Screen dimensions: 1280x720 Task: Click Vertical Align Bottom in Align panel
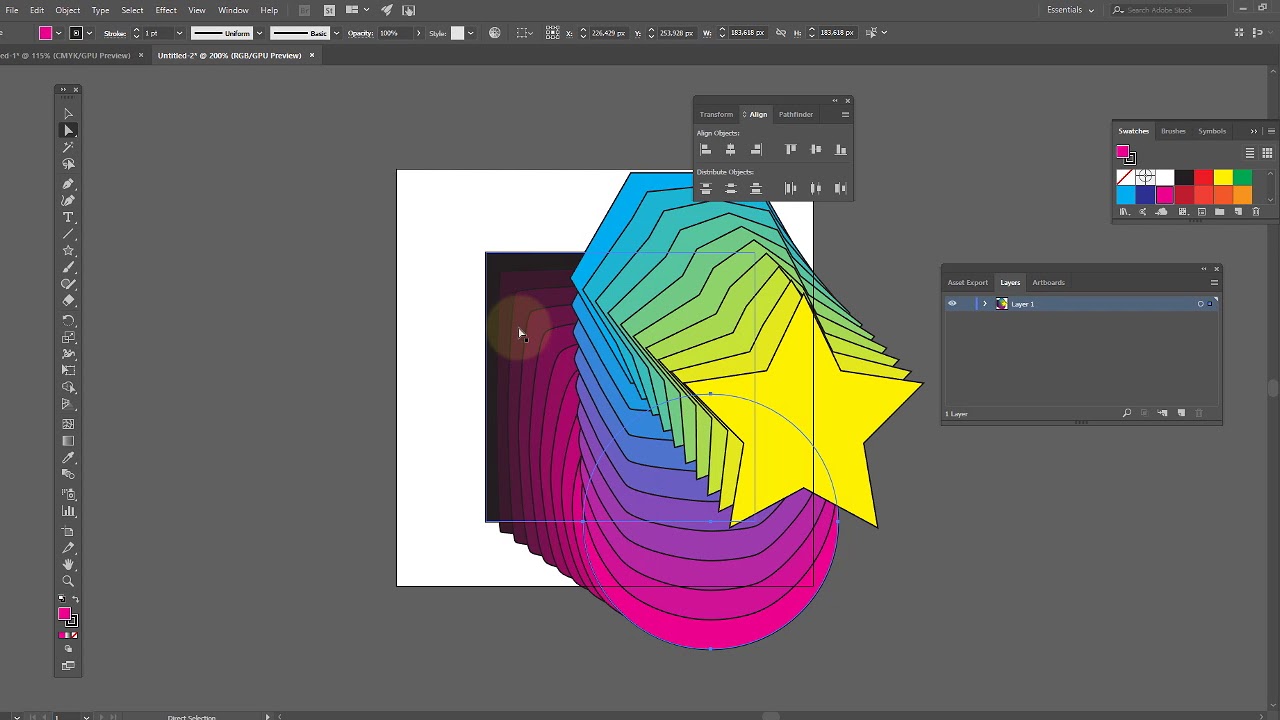pyautogui.click(x=841, y=149)
